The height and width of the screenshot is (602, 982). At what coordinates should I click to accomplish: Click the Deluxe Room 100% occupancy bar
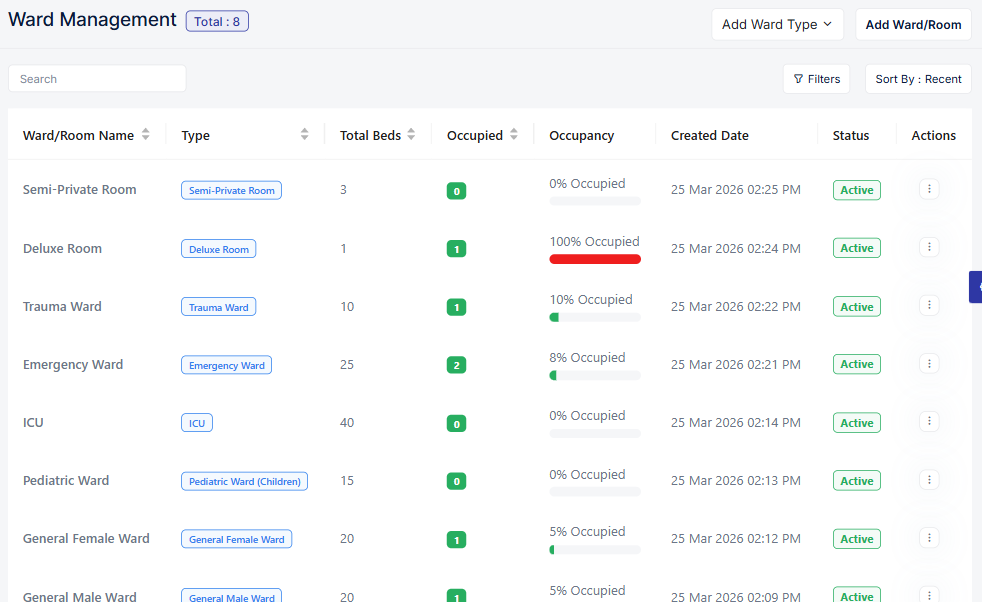[595, 259]
